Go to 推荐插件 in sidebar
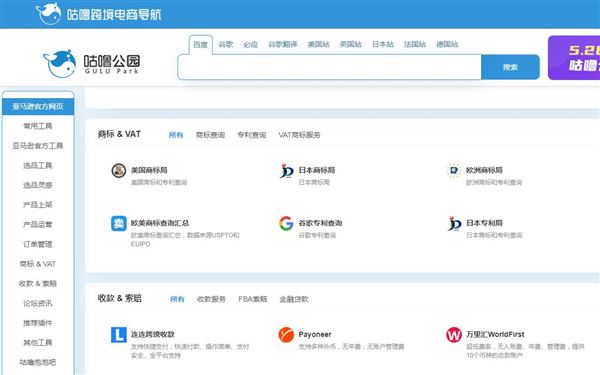Image resolution: width=600 pixels, height=375 pixels. pyautogui.click(x=38, y=323)
